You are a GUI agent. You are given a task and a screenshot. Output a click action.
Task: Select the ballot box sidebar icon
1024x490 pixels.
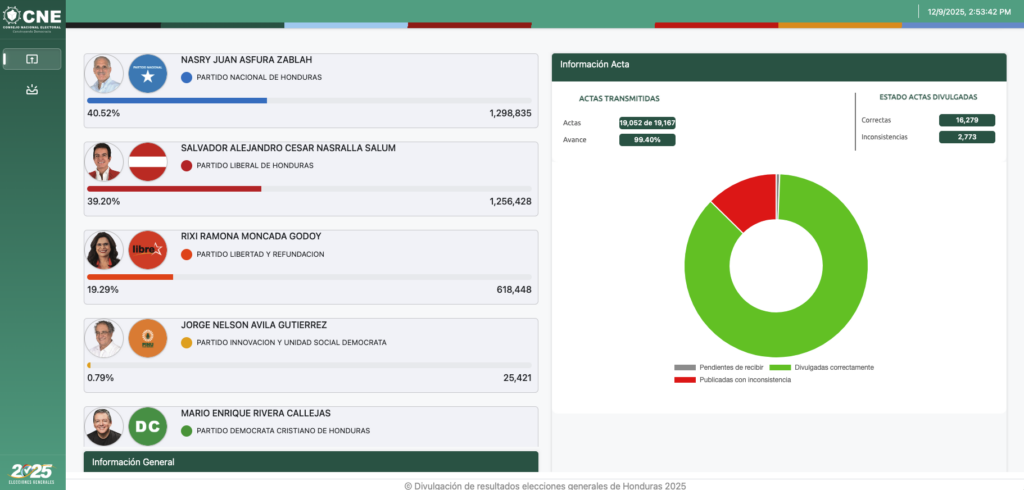tap(32, 91)
